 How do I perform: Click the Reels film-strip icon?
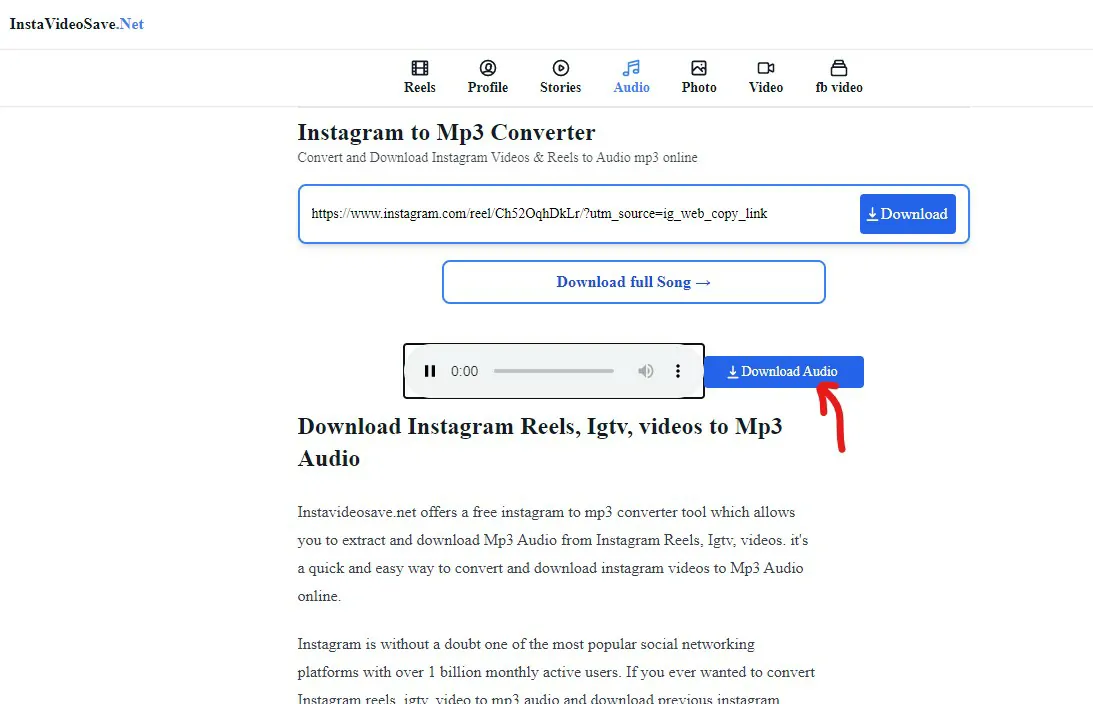420,68
